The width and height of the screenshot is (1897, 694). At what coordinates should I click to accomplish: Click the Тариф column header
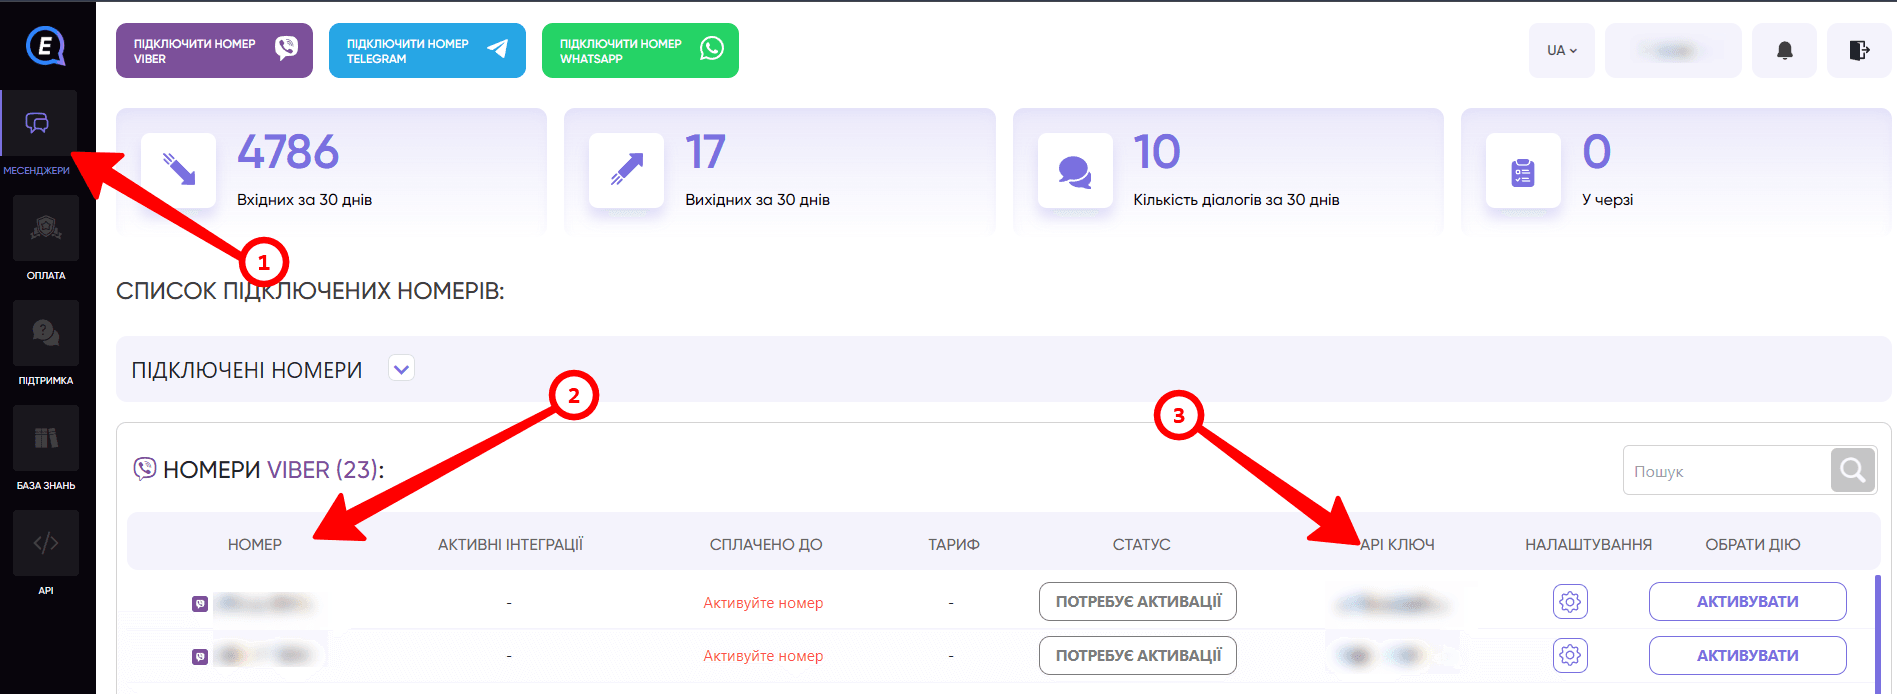[954, 545]
